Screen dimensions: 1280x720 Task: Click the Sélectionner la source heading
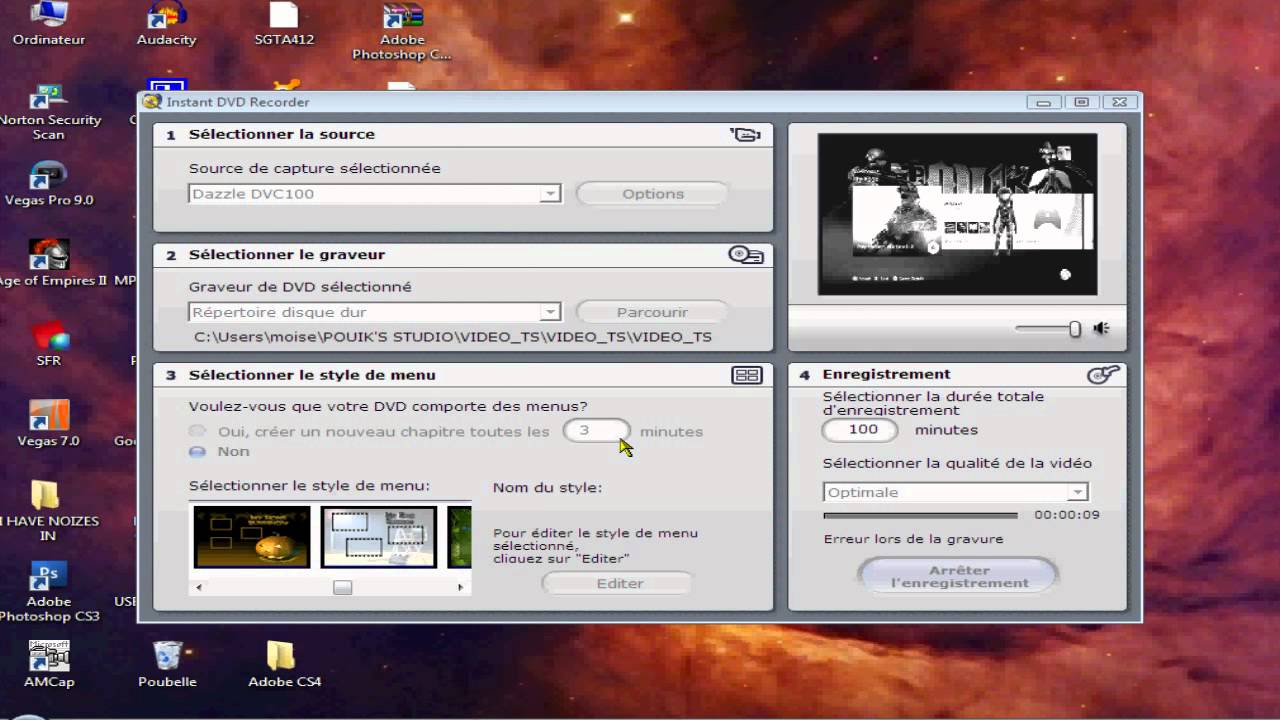[282, 134]
